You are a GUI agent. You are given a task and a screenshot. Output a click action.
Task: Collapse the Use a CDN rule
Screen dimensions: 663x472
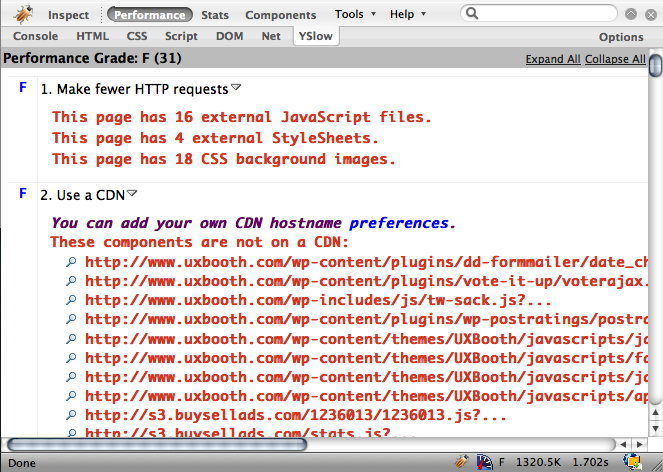tap(132, 193)
